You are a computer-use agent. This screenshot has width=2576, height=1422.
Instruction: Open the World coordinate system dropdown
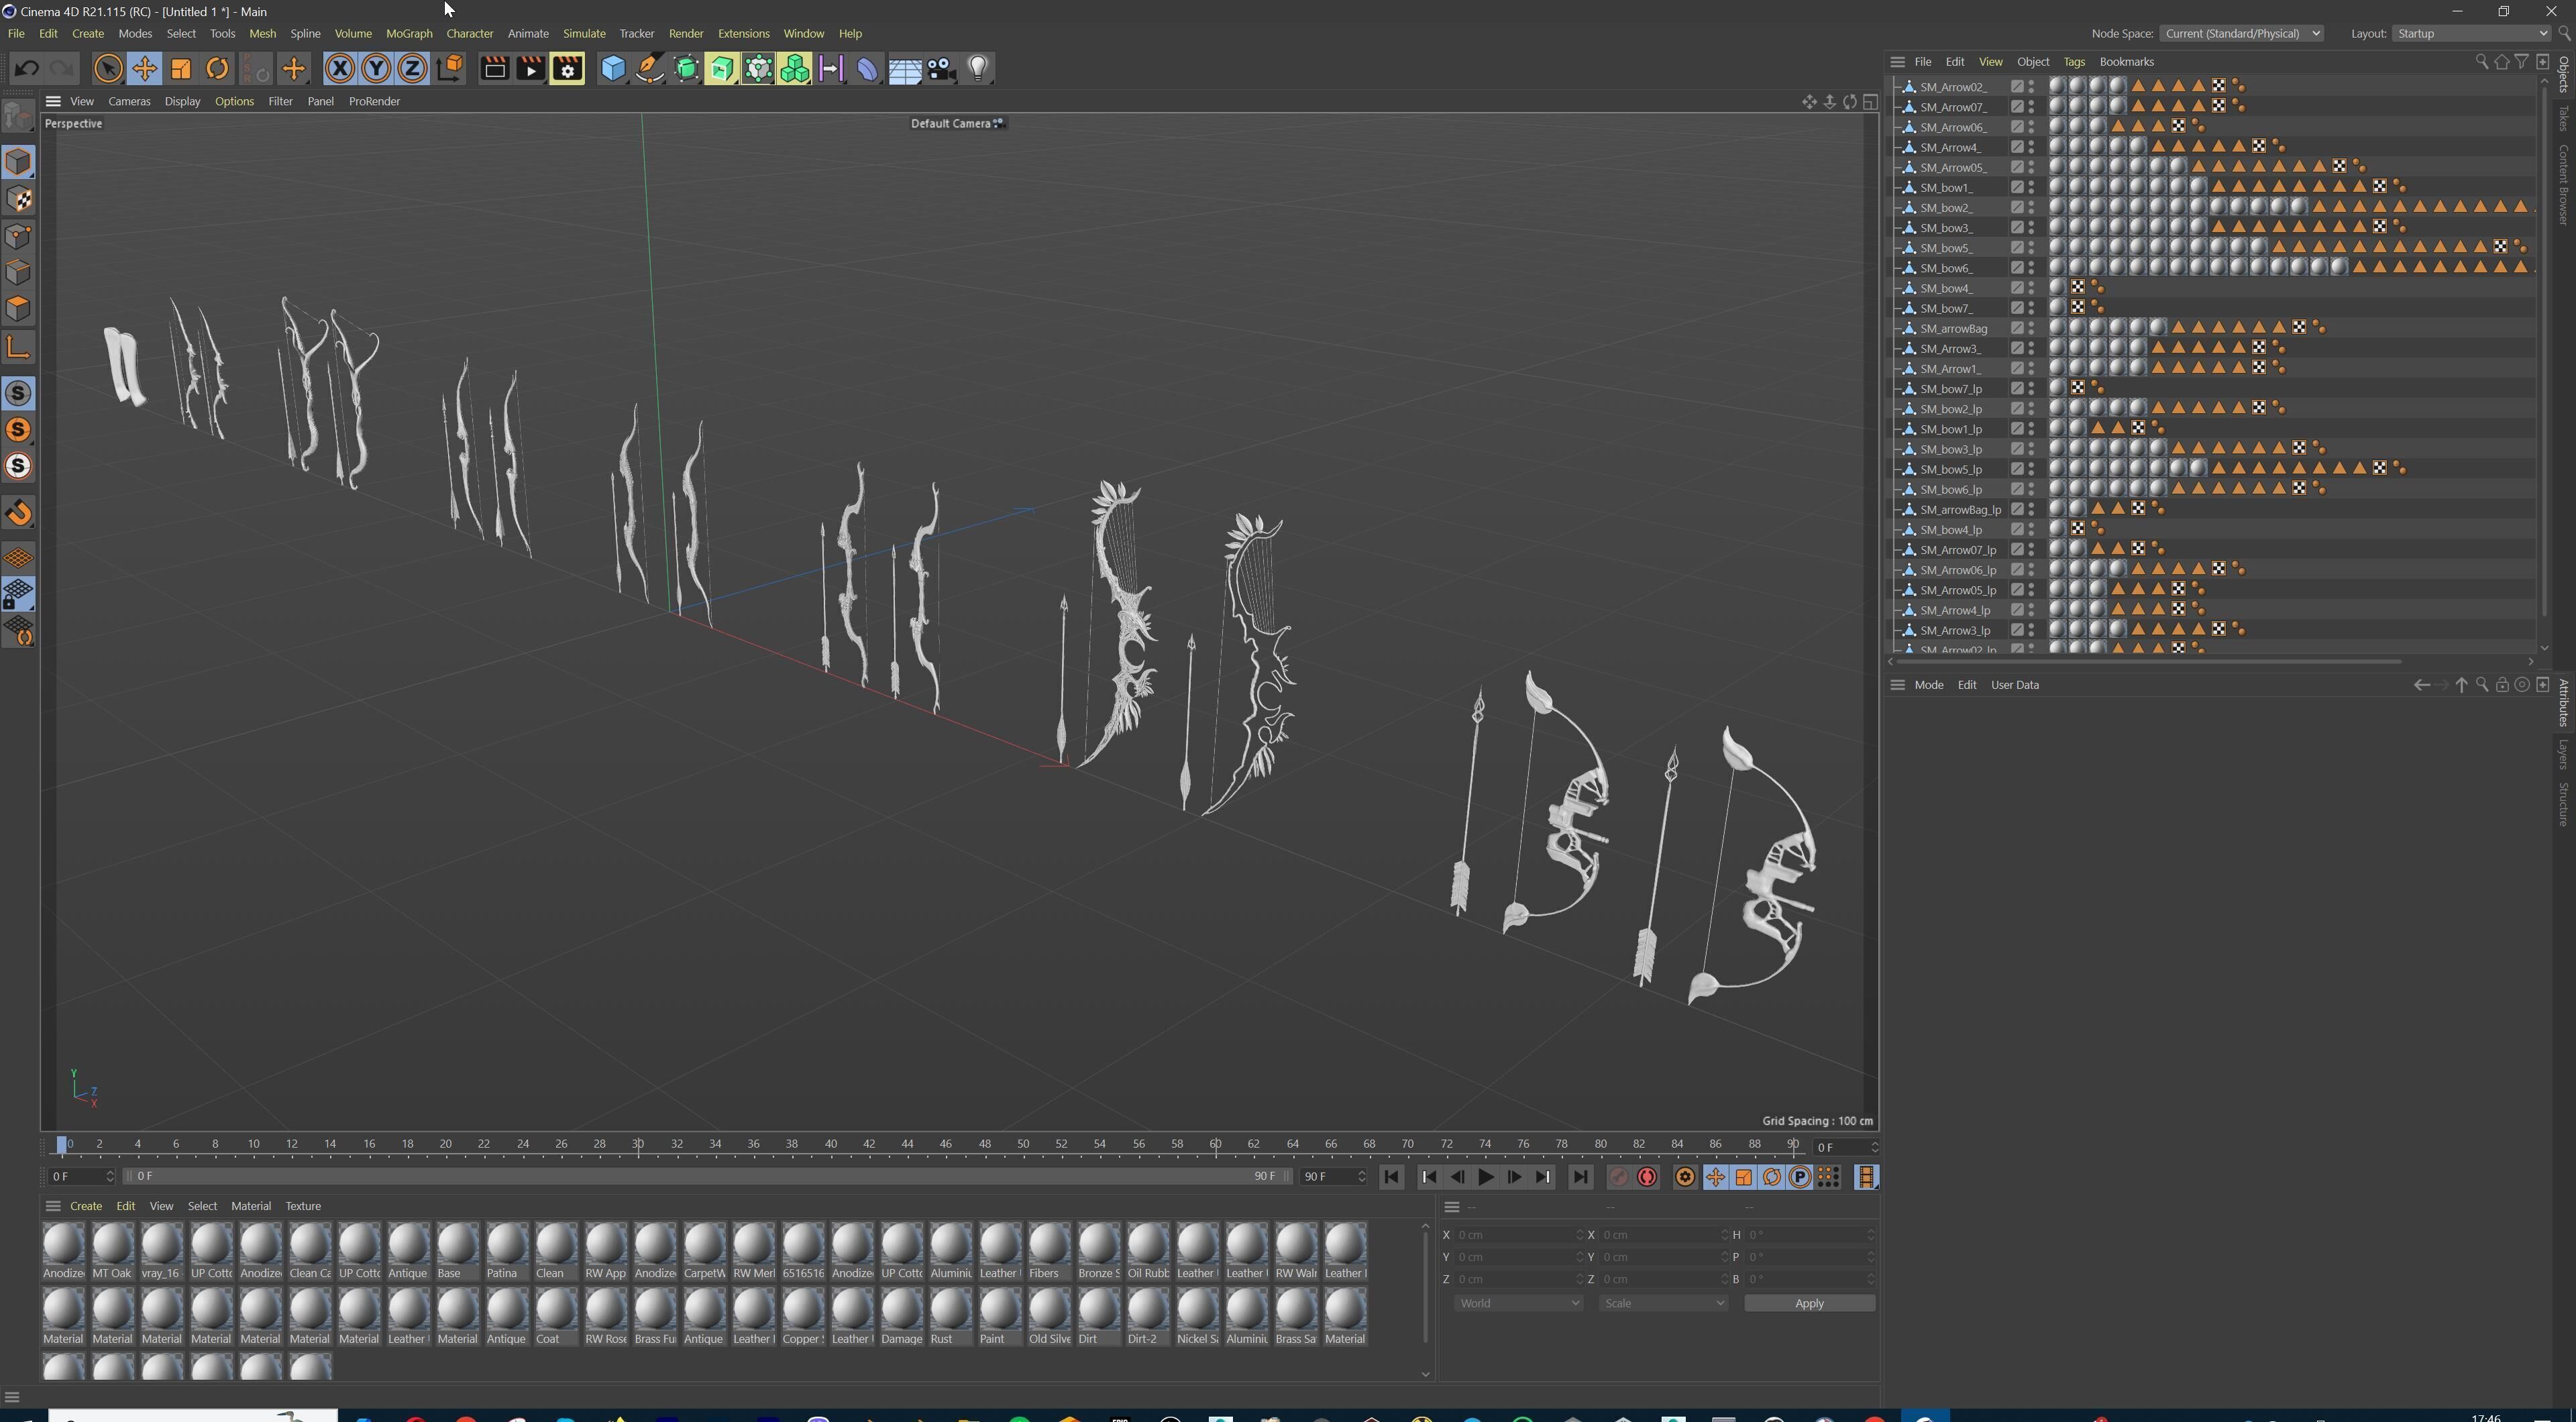pyautogui.click(x=1518, y=1303)
